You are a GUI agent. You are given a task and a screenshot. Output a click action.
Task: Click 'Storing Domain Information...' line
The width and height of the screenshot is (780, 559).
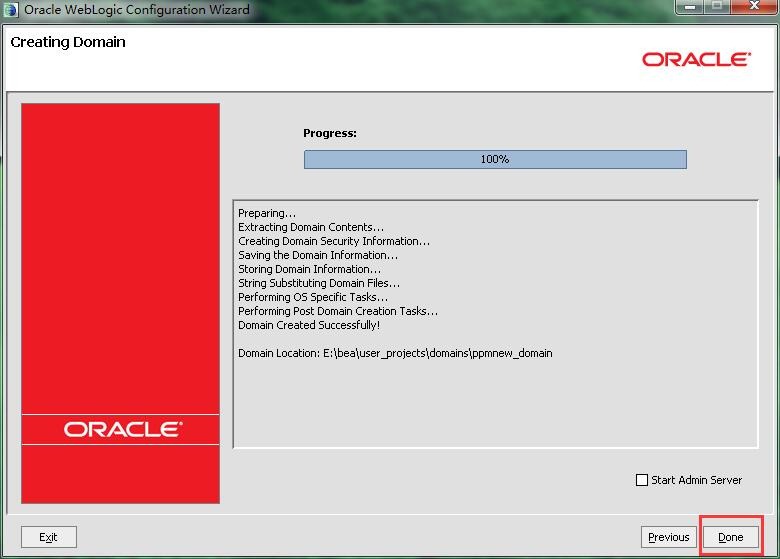click(x=309, y=269)
